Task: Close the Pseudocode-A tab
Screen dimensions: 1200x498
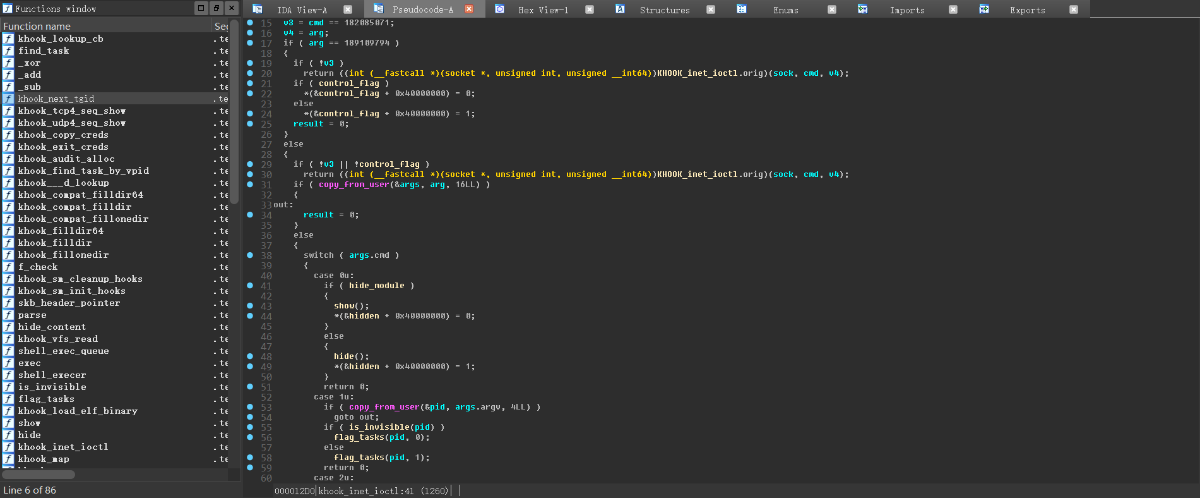Action: pos(471,9)
